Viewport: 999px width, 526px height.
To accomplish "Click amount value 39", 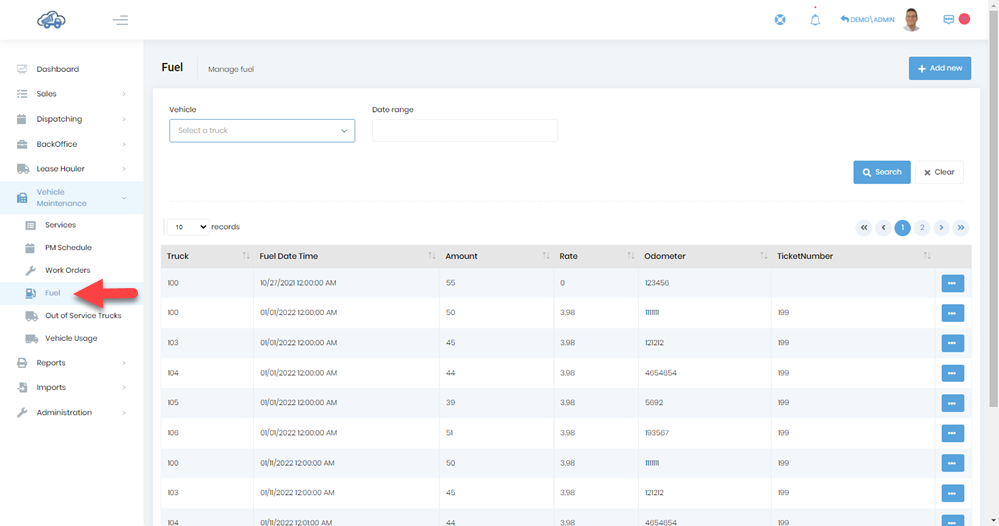I will coord(450,402).
